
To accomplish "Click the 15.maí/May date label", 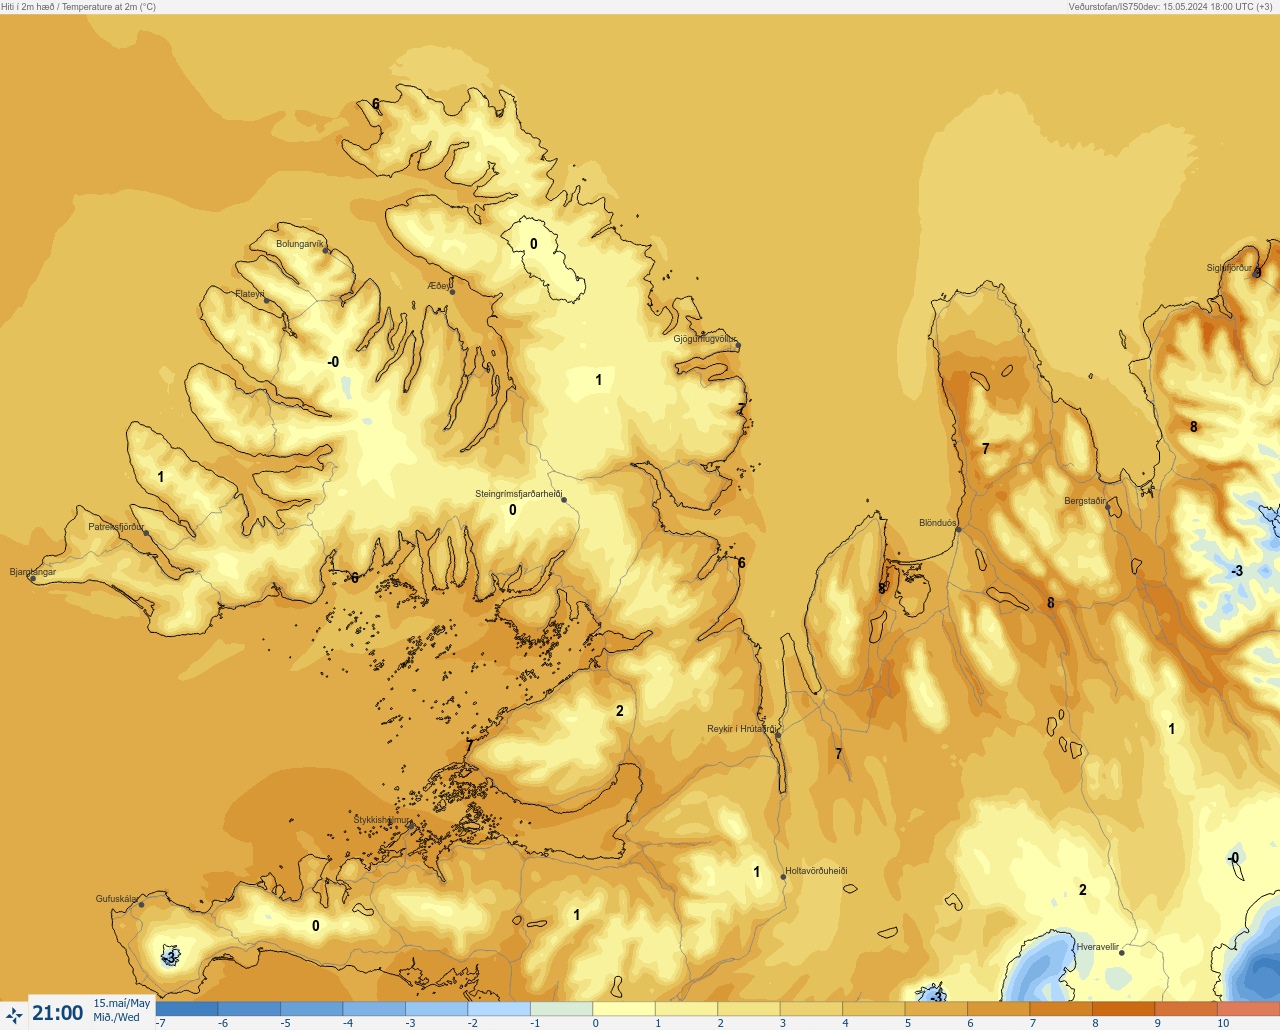I will coord(122,1003).
